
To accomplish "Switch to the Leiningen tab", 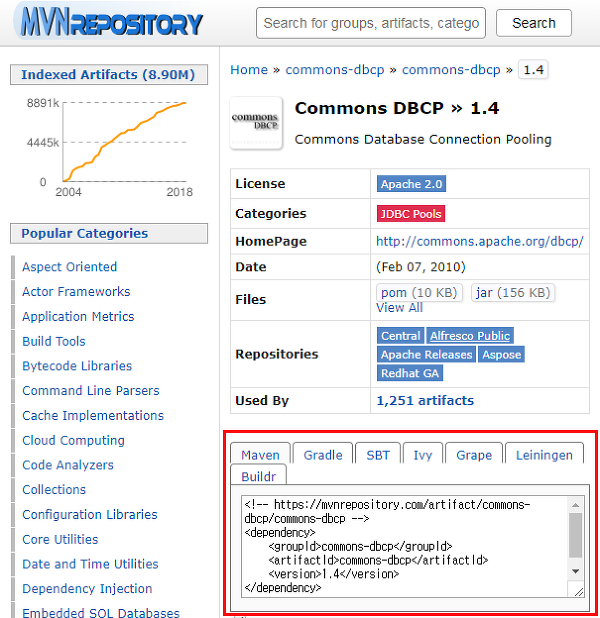I will coord(544,454).
